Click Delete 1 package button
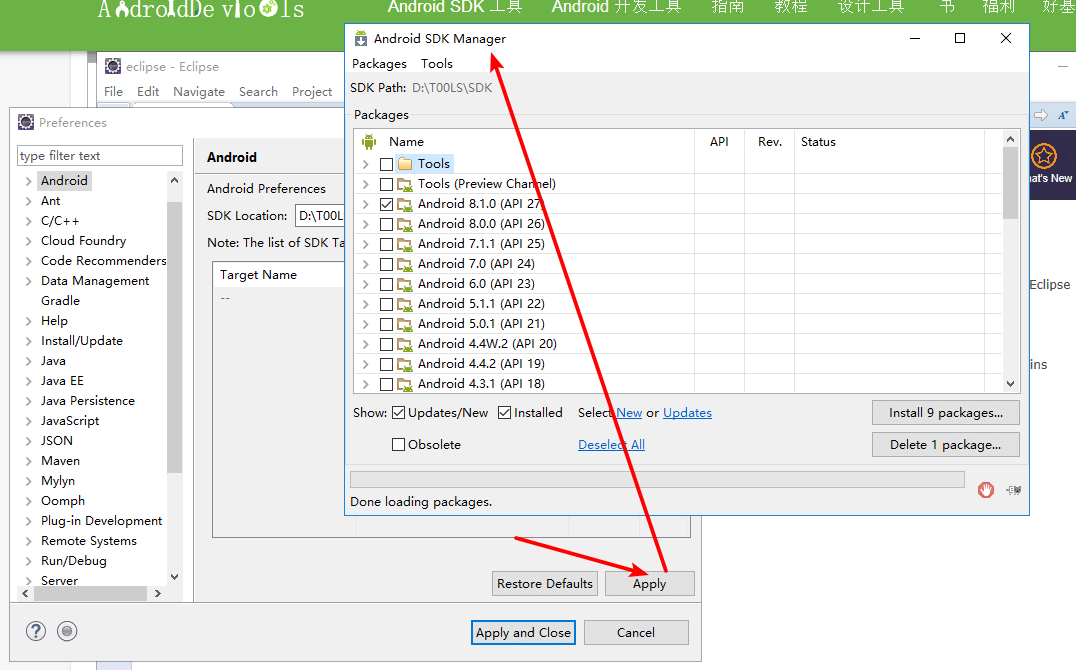 [x=946, y=445]
